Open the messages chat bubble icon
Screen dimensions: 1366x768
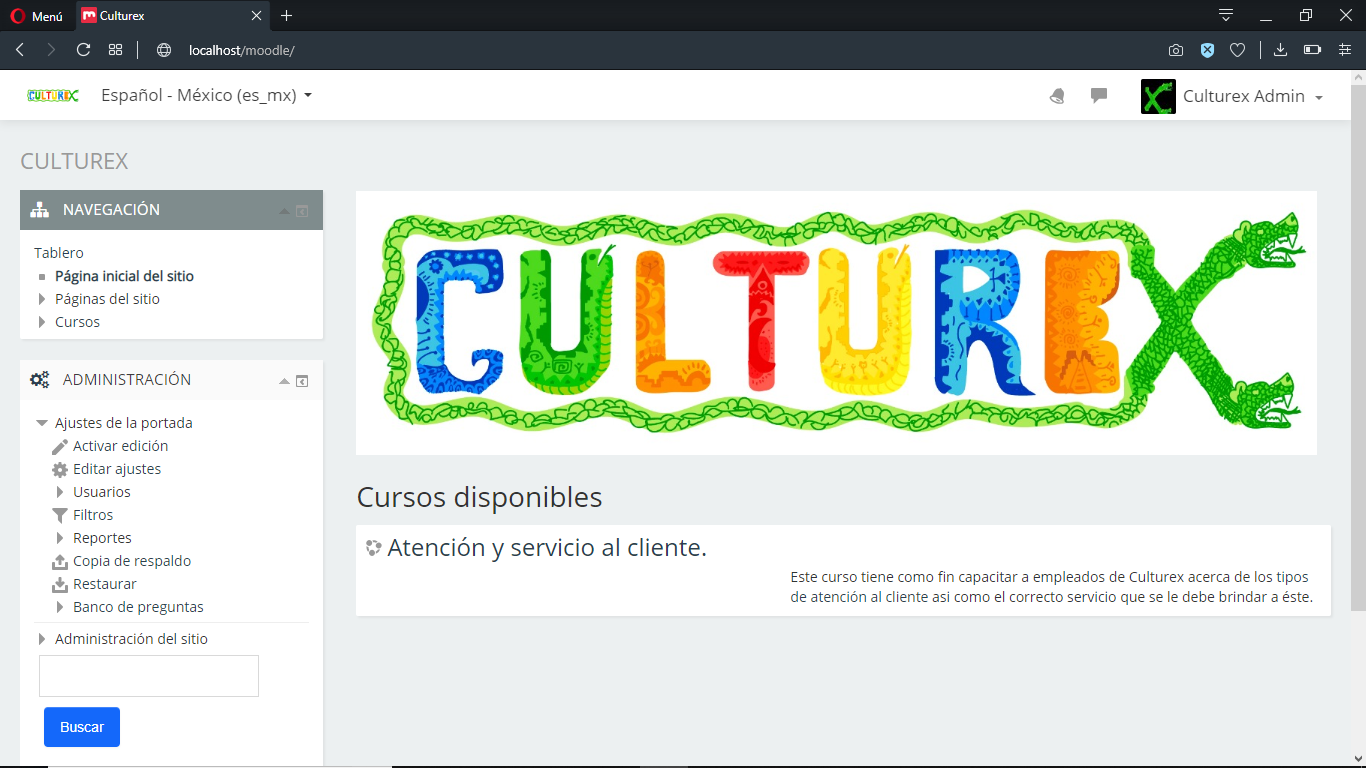(1099, 96)
